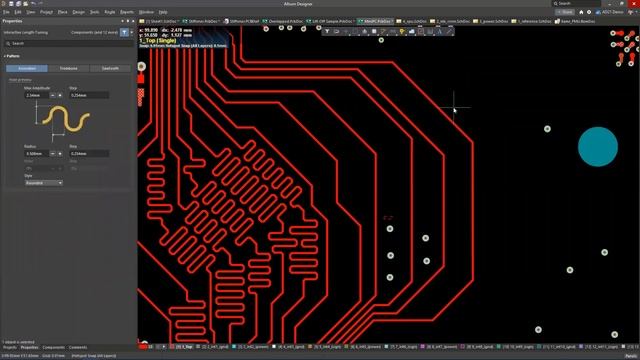Click the Panels button in status bar
The image size is (640, 360).
tap(631, 356)
